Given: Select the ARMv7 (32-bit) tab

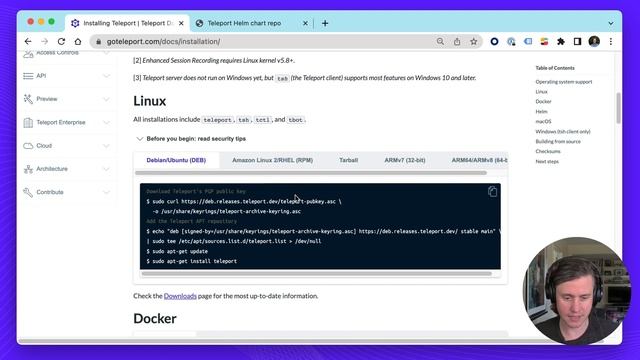Looking at the screenshot, I should pyautogui.click(x=404, y=160).
